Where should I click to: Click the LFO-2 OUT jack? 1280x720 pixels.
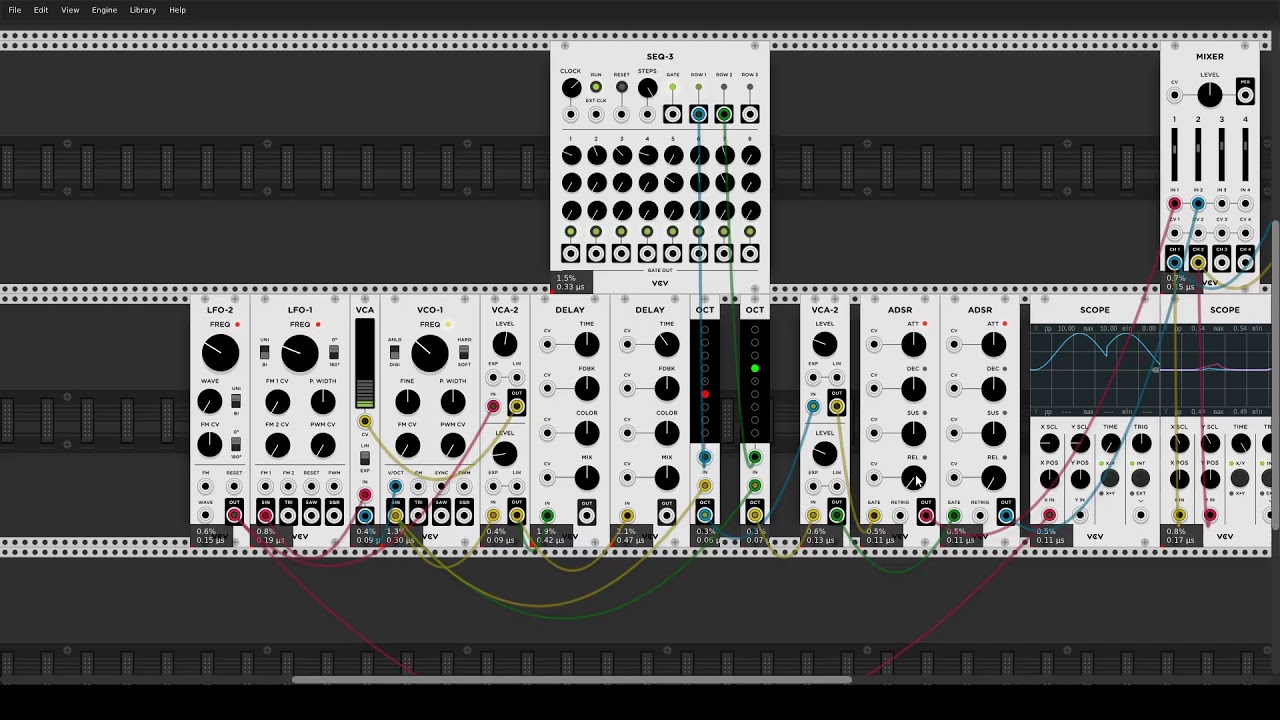pyautogui.click(x=233, y=515)
